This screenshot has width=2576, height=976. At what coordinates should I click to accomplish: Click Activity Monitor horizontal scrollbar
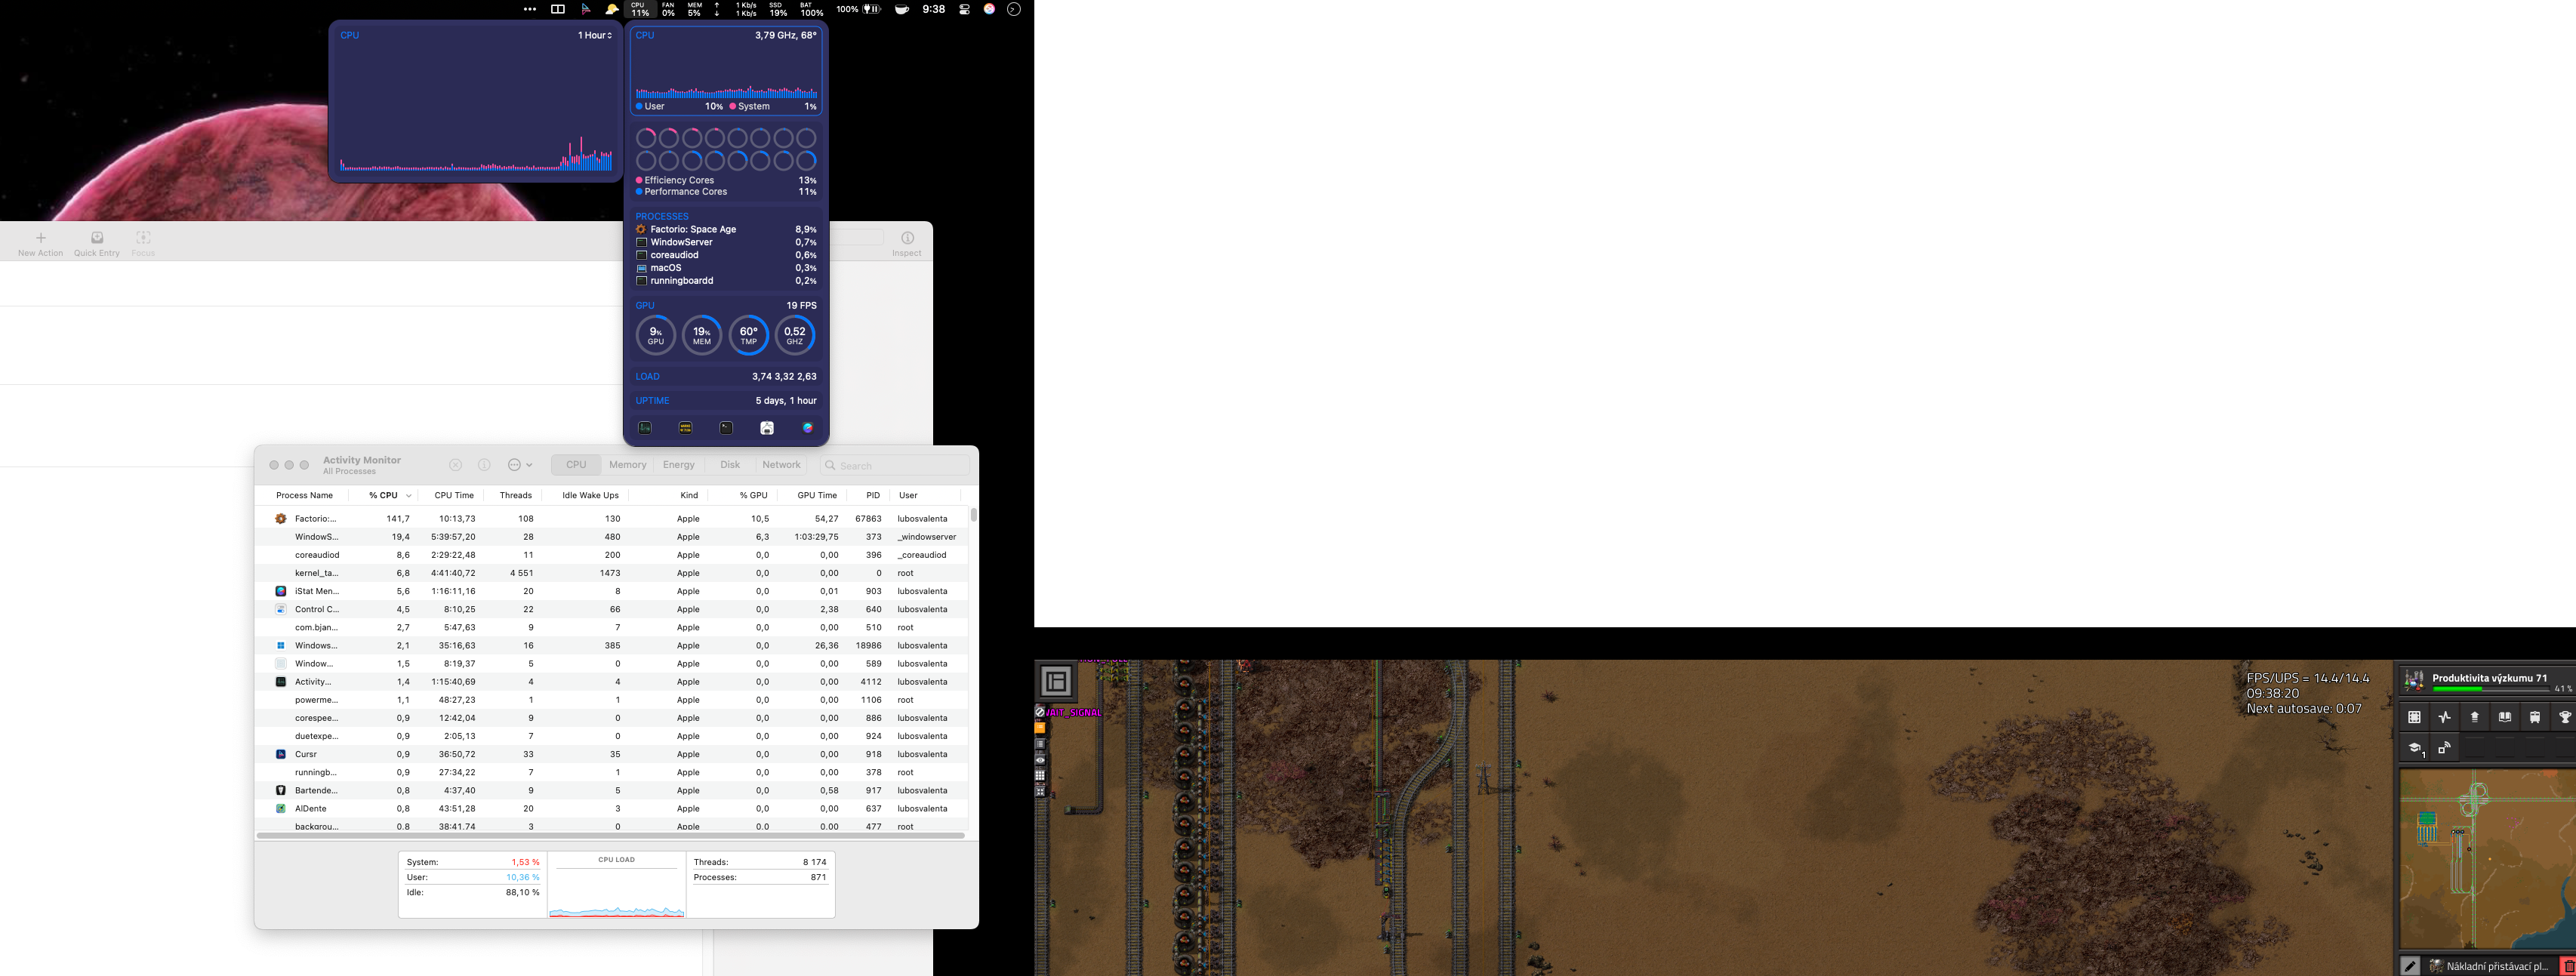pyautogui.click(x=610, y=835)
